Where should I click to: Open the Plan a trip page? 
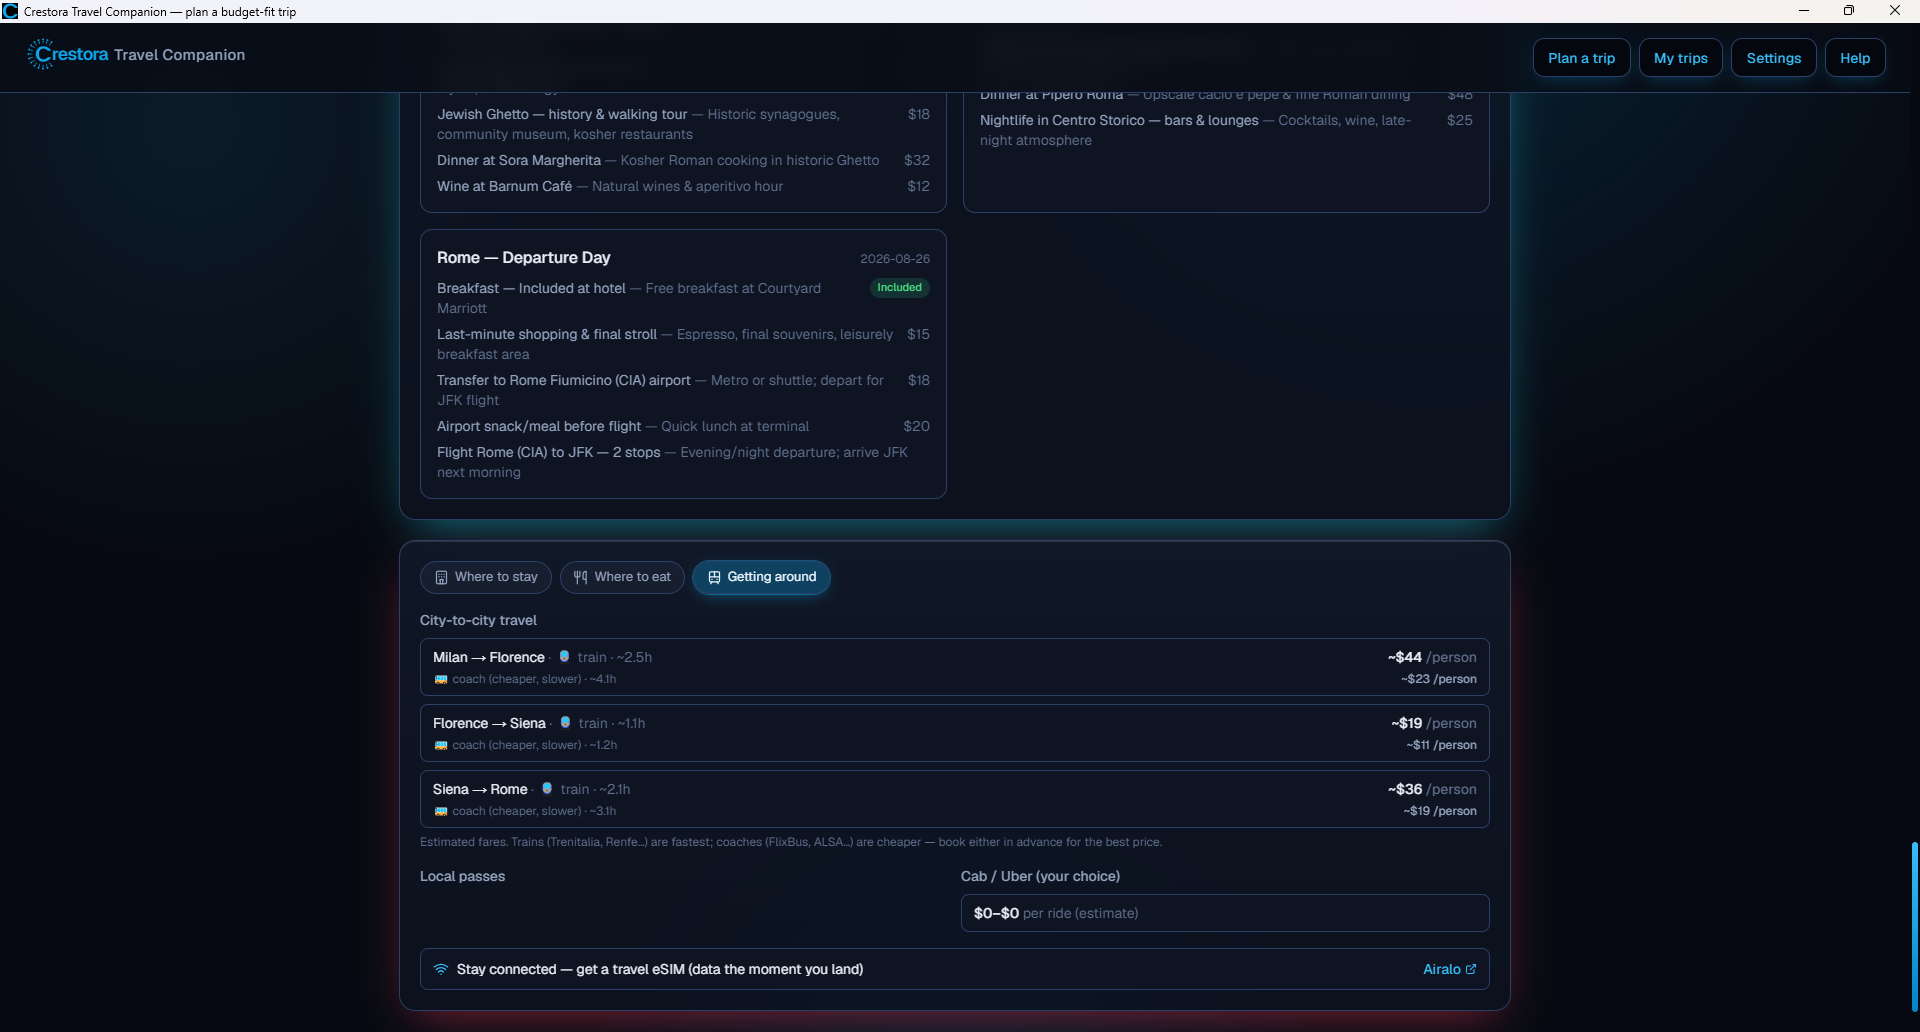pos(1581,58)
